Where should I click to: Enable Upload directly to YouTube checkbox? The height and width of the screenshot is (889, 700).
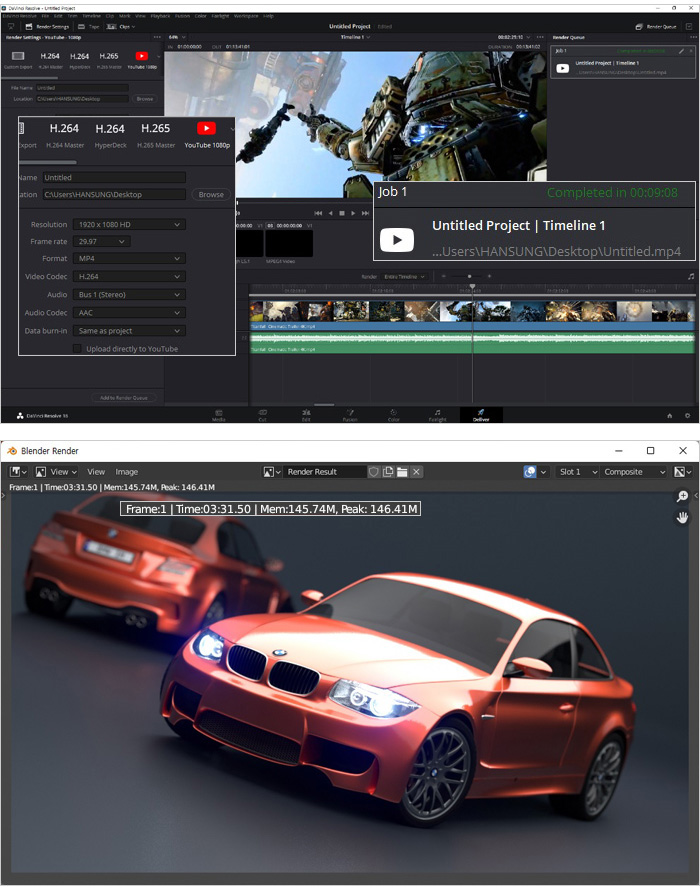[x=77, y=349]
